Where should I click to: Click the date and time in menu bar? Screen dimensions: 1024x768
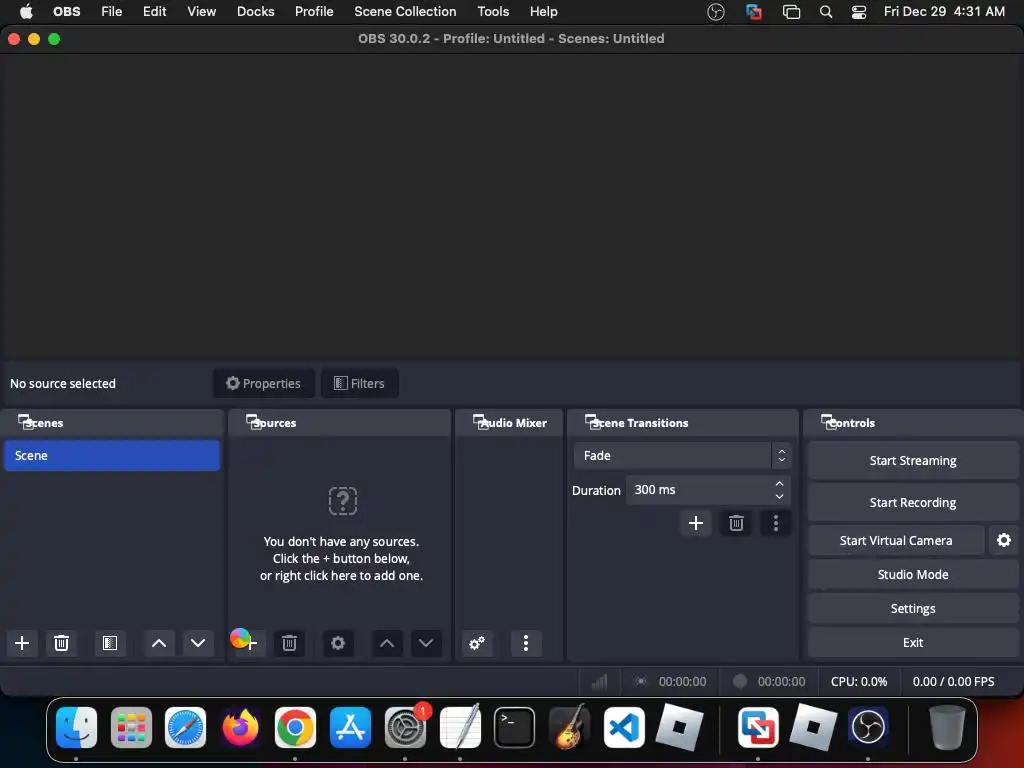944,12
